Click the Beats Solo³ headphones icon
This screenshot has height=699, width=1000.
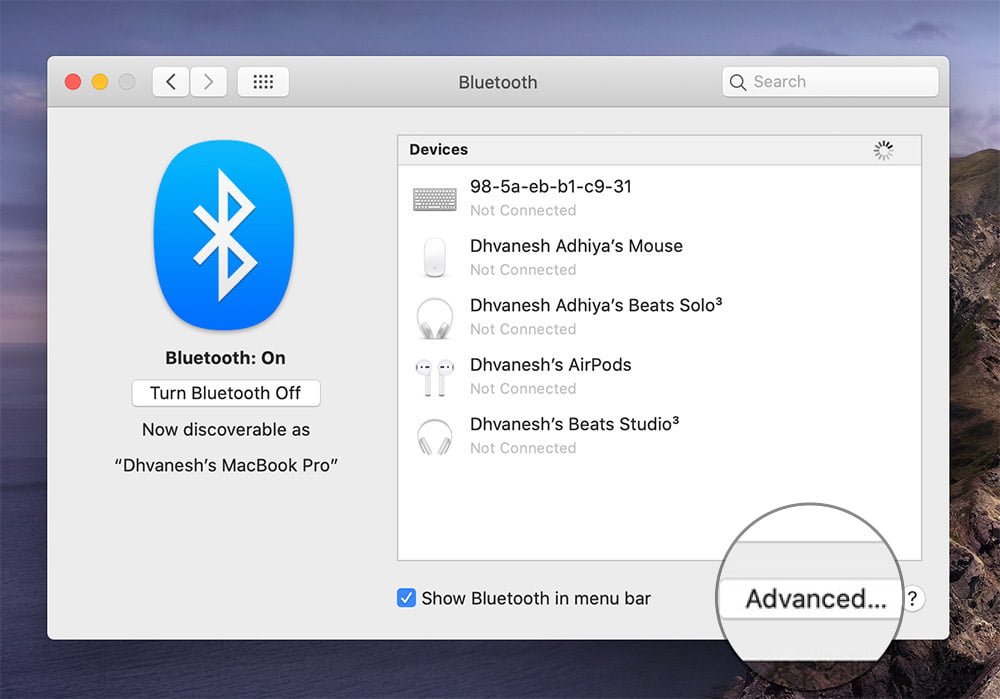pyautogui.click(x=434, y=318)
